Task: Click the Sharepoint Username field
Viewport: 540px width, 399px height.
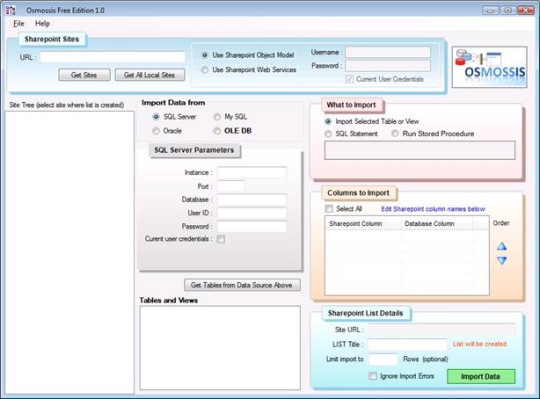Action: point(388,52)
